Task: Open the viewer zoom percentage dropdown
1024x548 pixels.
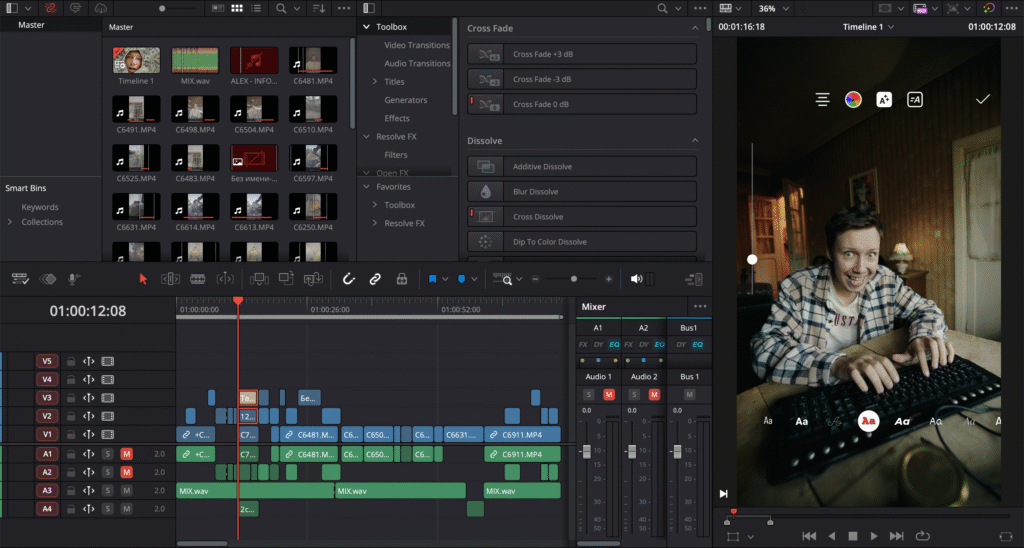Action: (x=773, y=8)
